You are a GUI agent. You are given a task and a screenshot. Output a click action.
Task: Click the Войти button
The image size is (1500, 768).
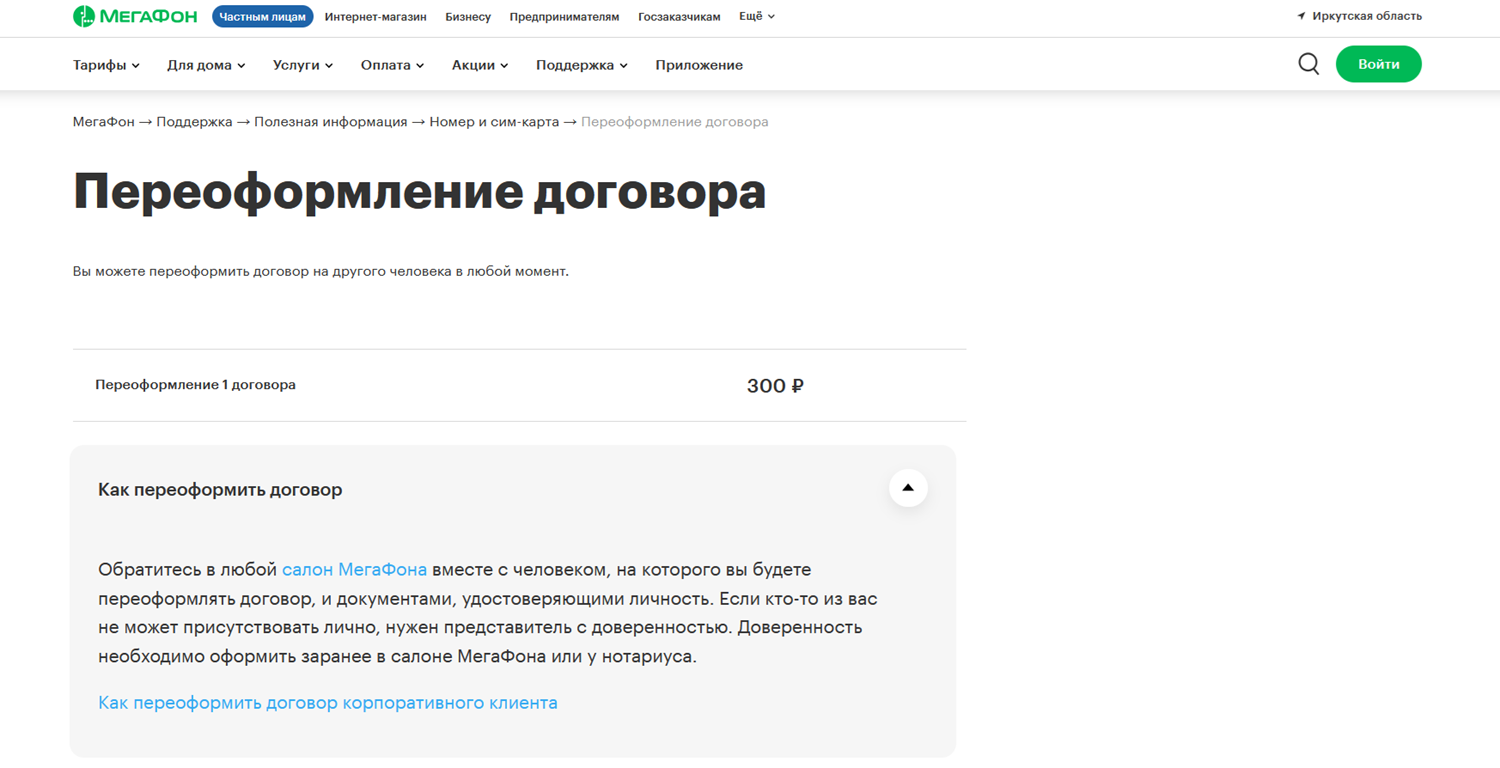click(x=1378, y=64)
